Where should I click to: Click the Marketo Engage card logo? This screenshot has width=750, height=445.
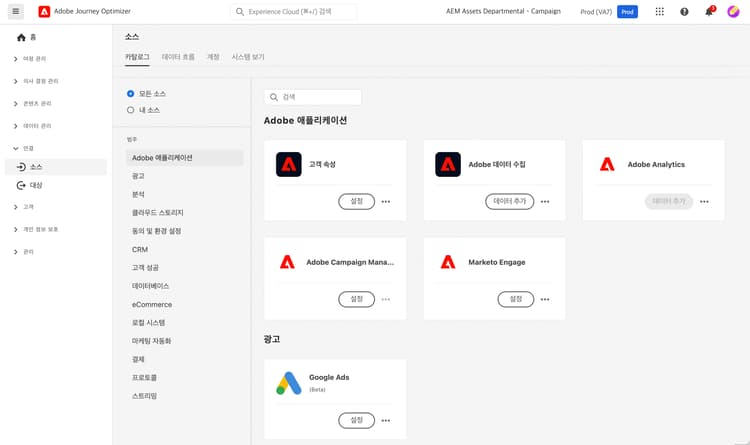pyautogui.click(x=448, y=262)
